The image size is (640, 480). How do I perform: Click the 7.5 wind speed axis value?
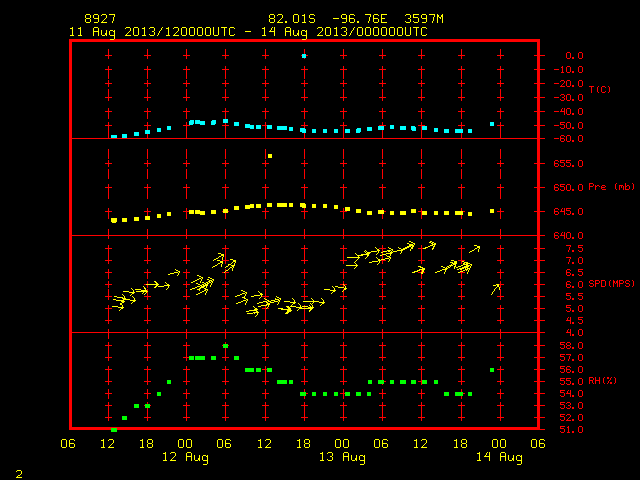[x=574, y=249]
